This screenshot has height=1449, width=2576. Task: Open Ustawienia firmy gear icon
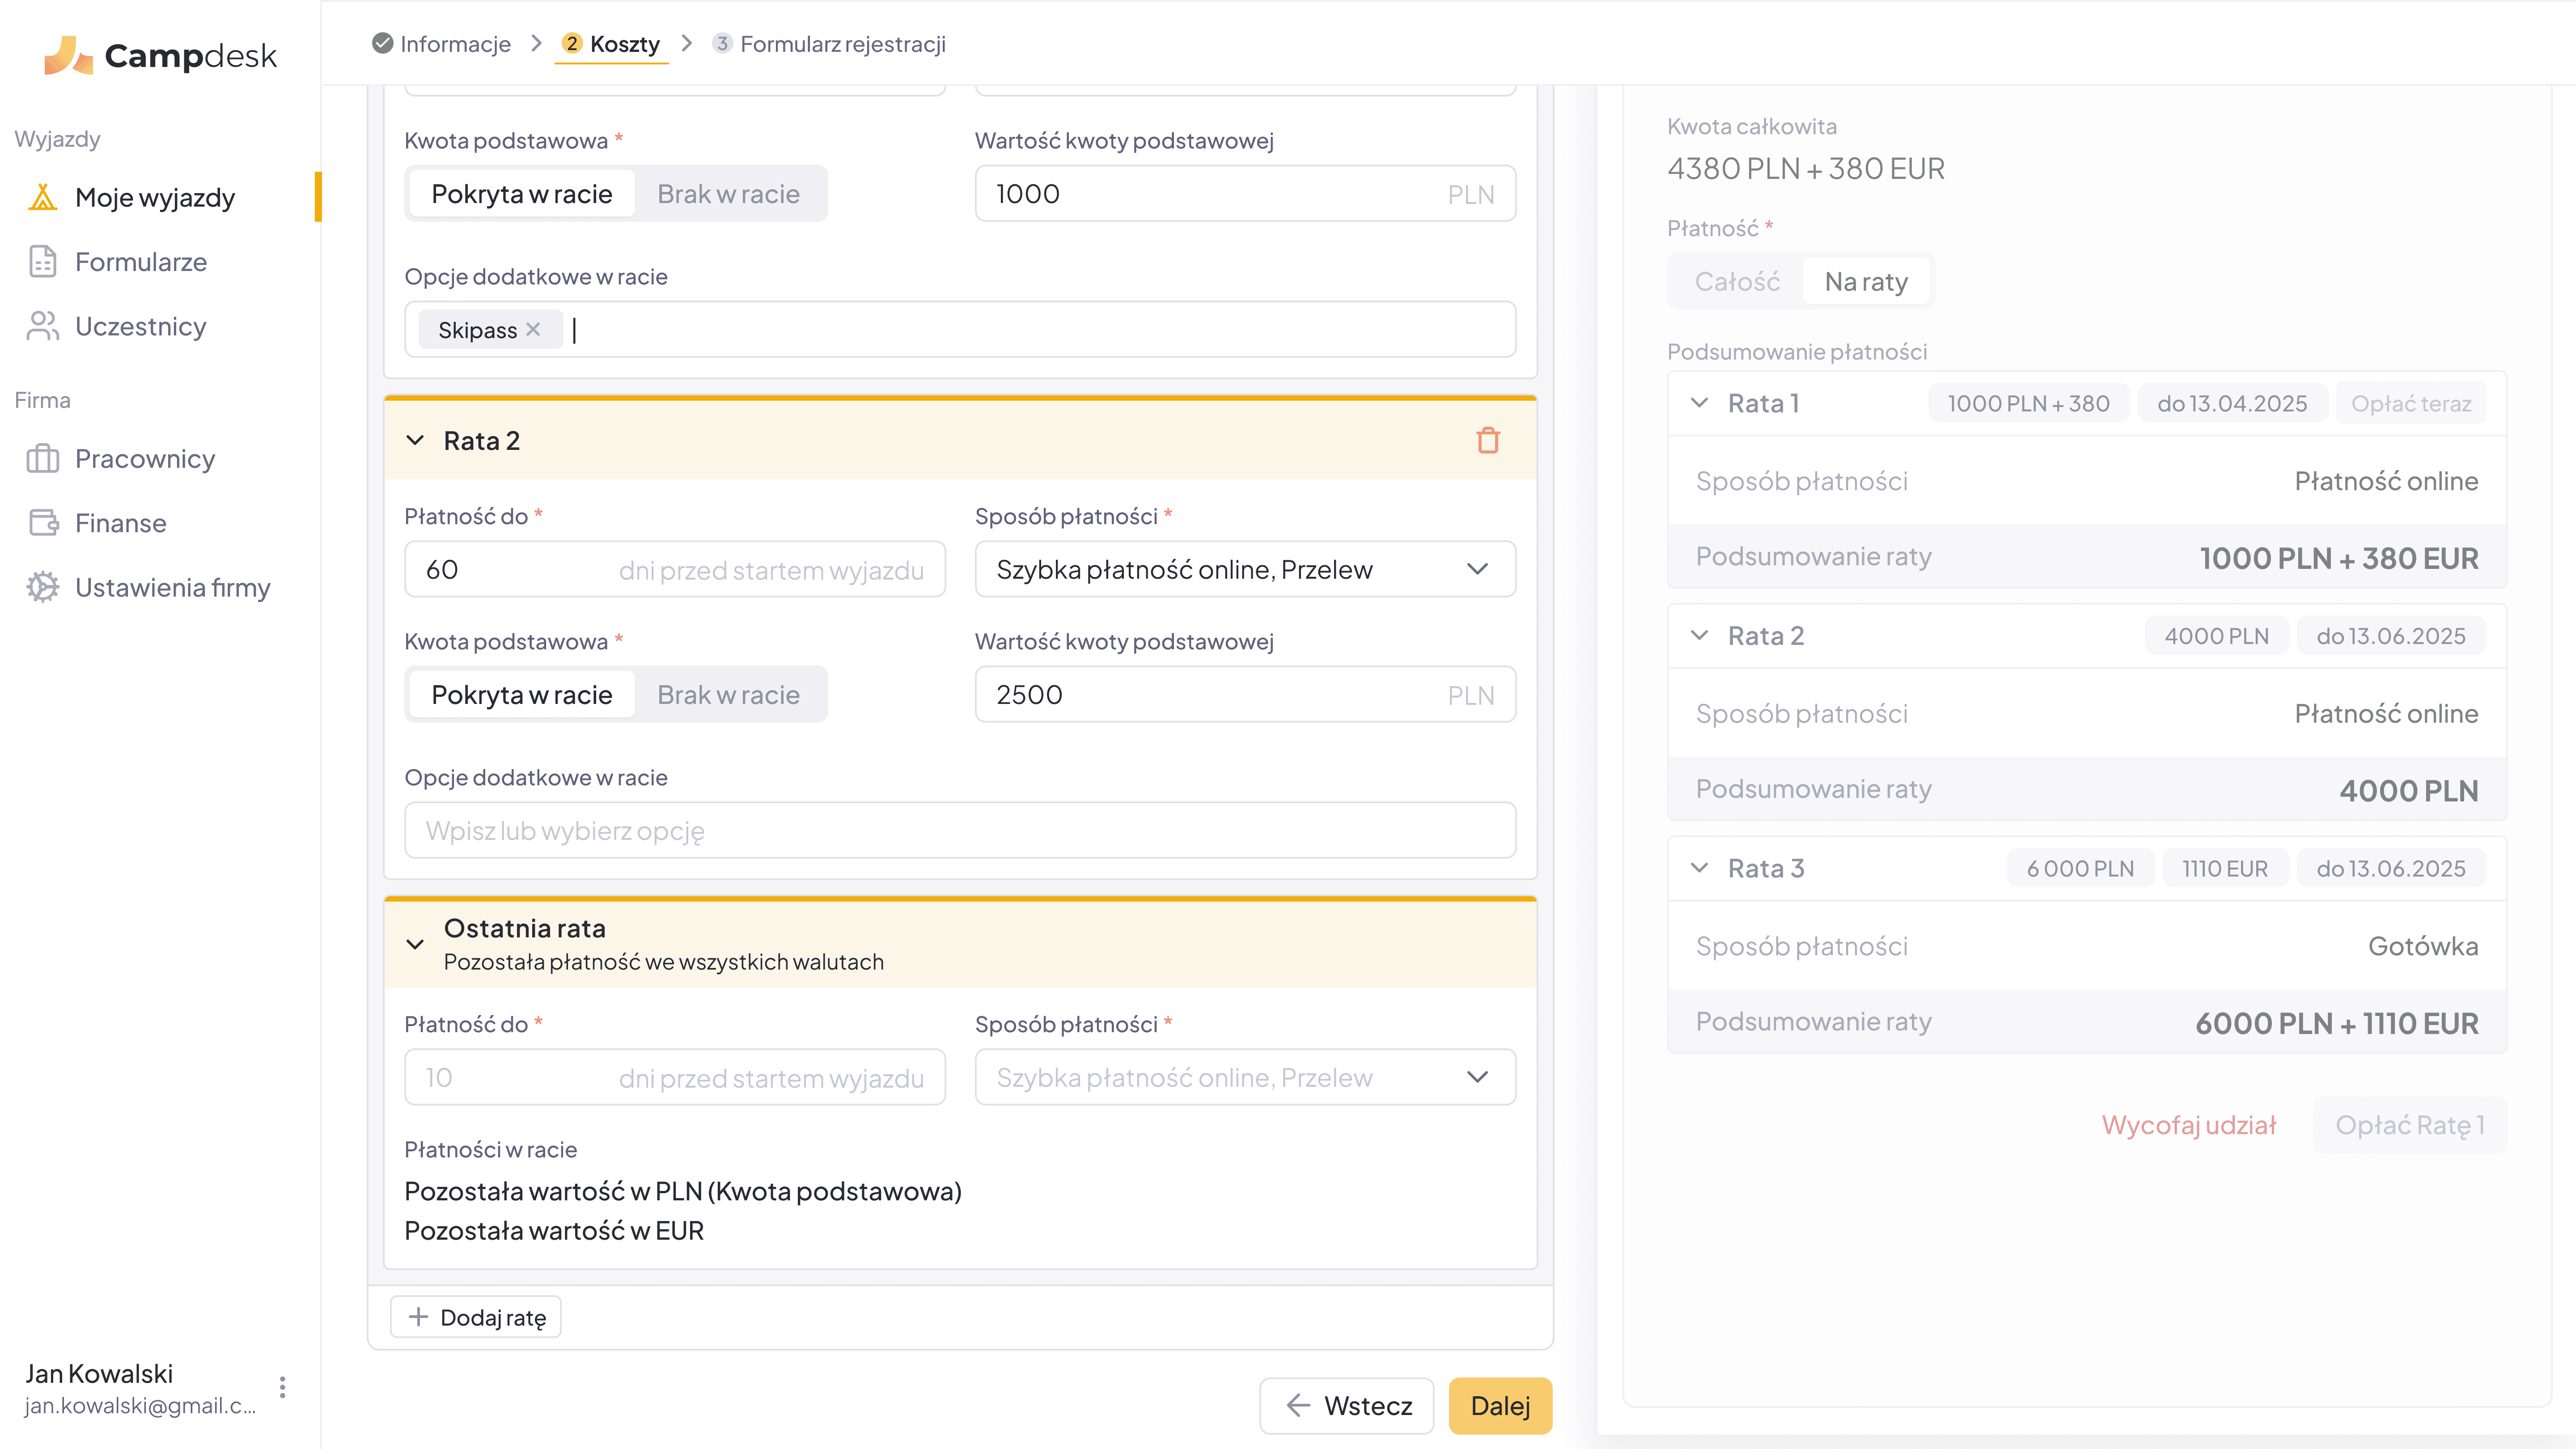[x=42, y=587]
